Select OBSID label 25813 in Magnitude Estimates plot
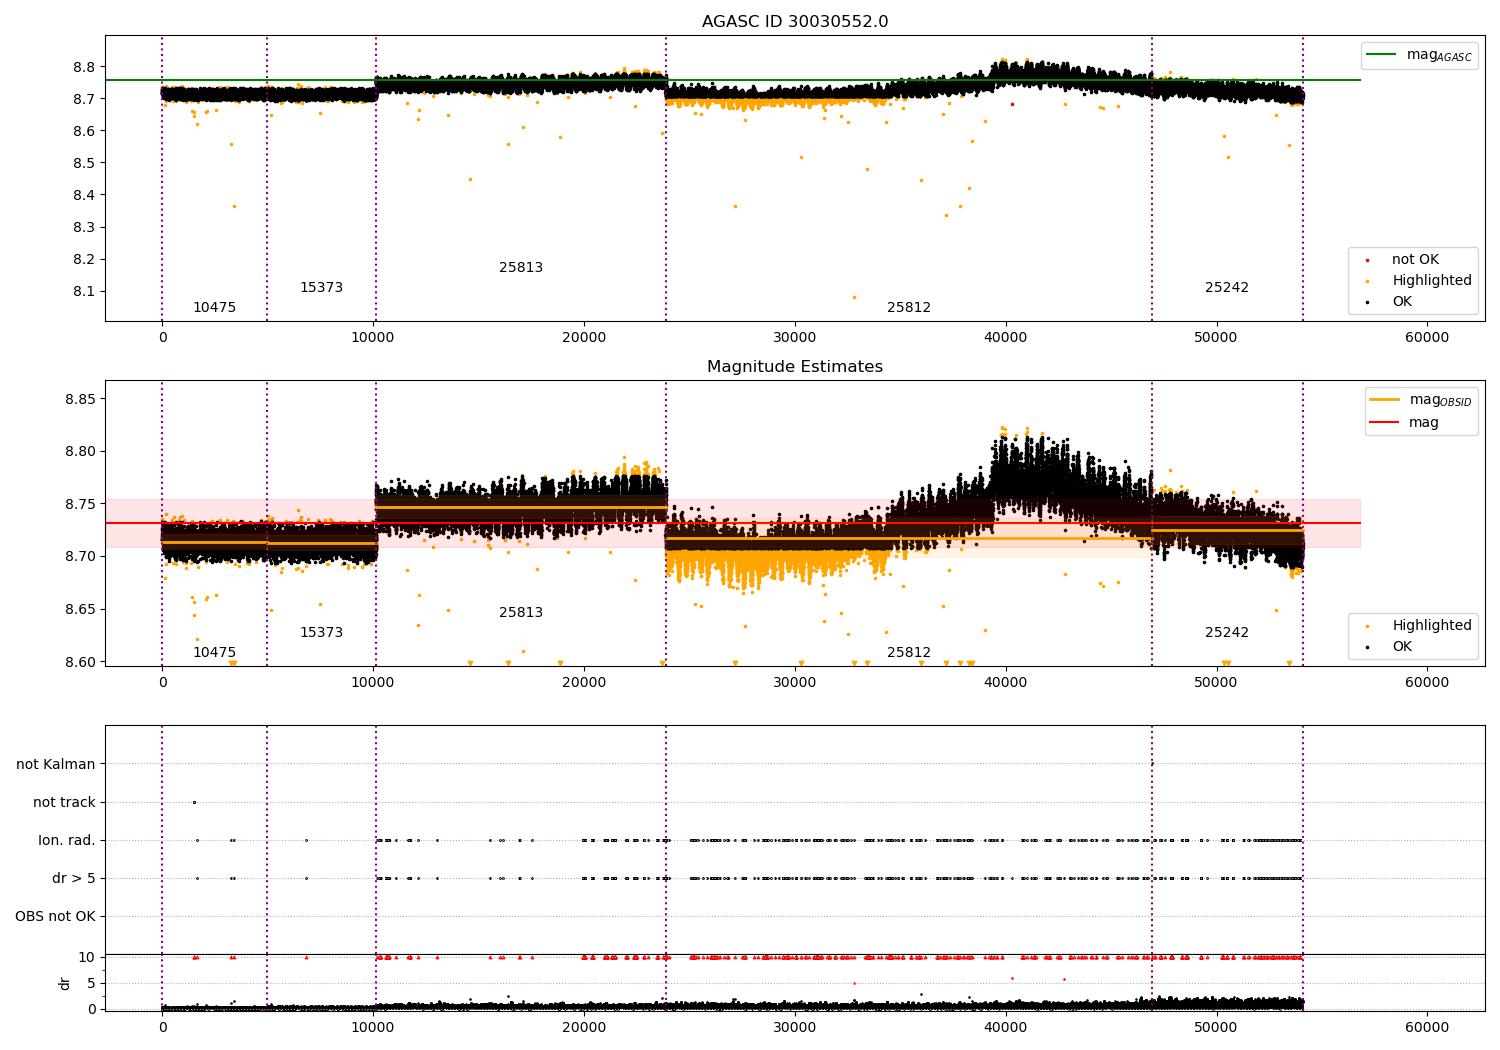 (x=521, y=612)
